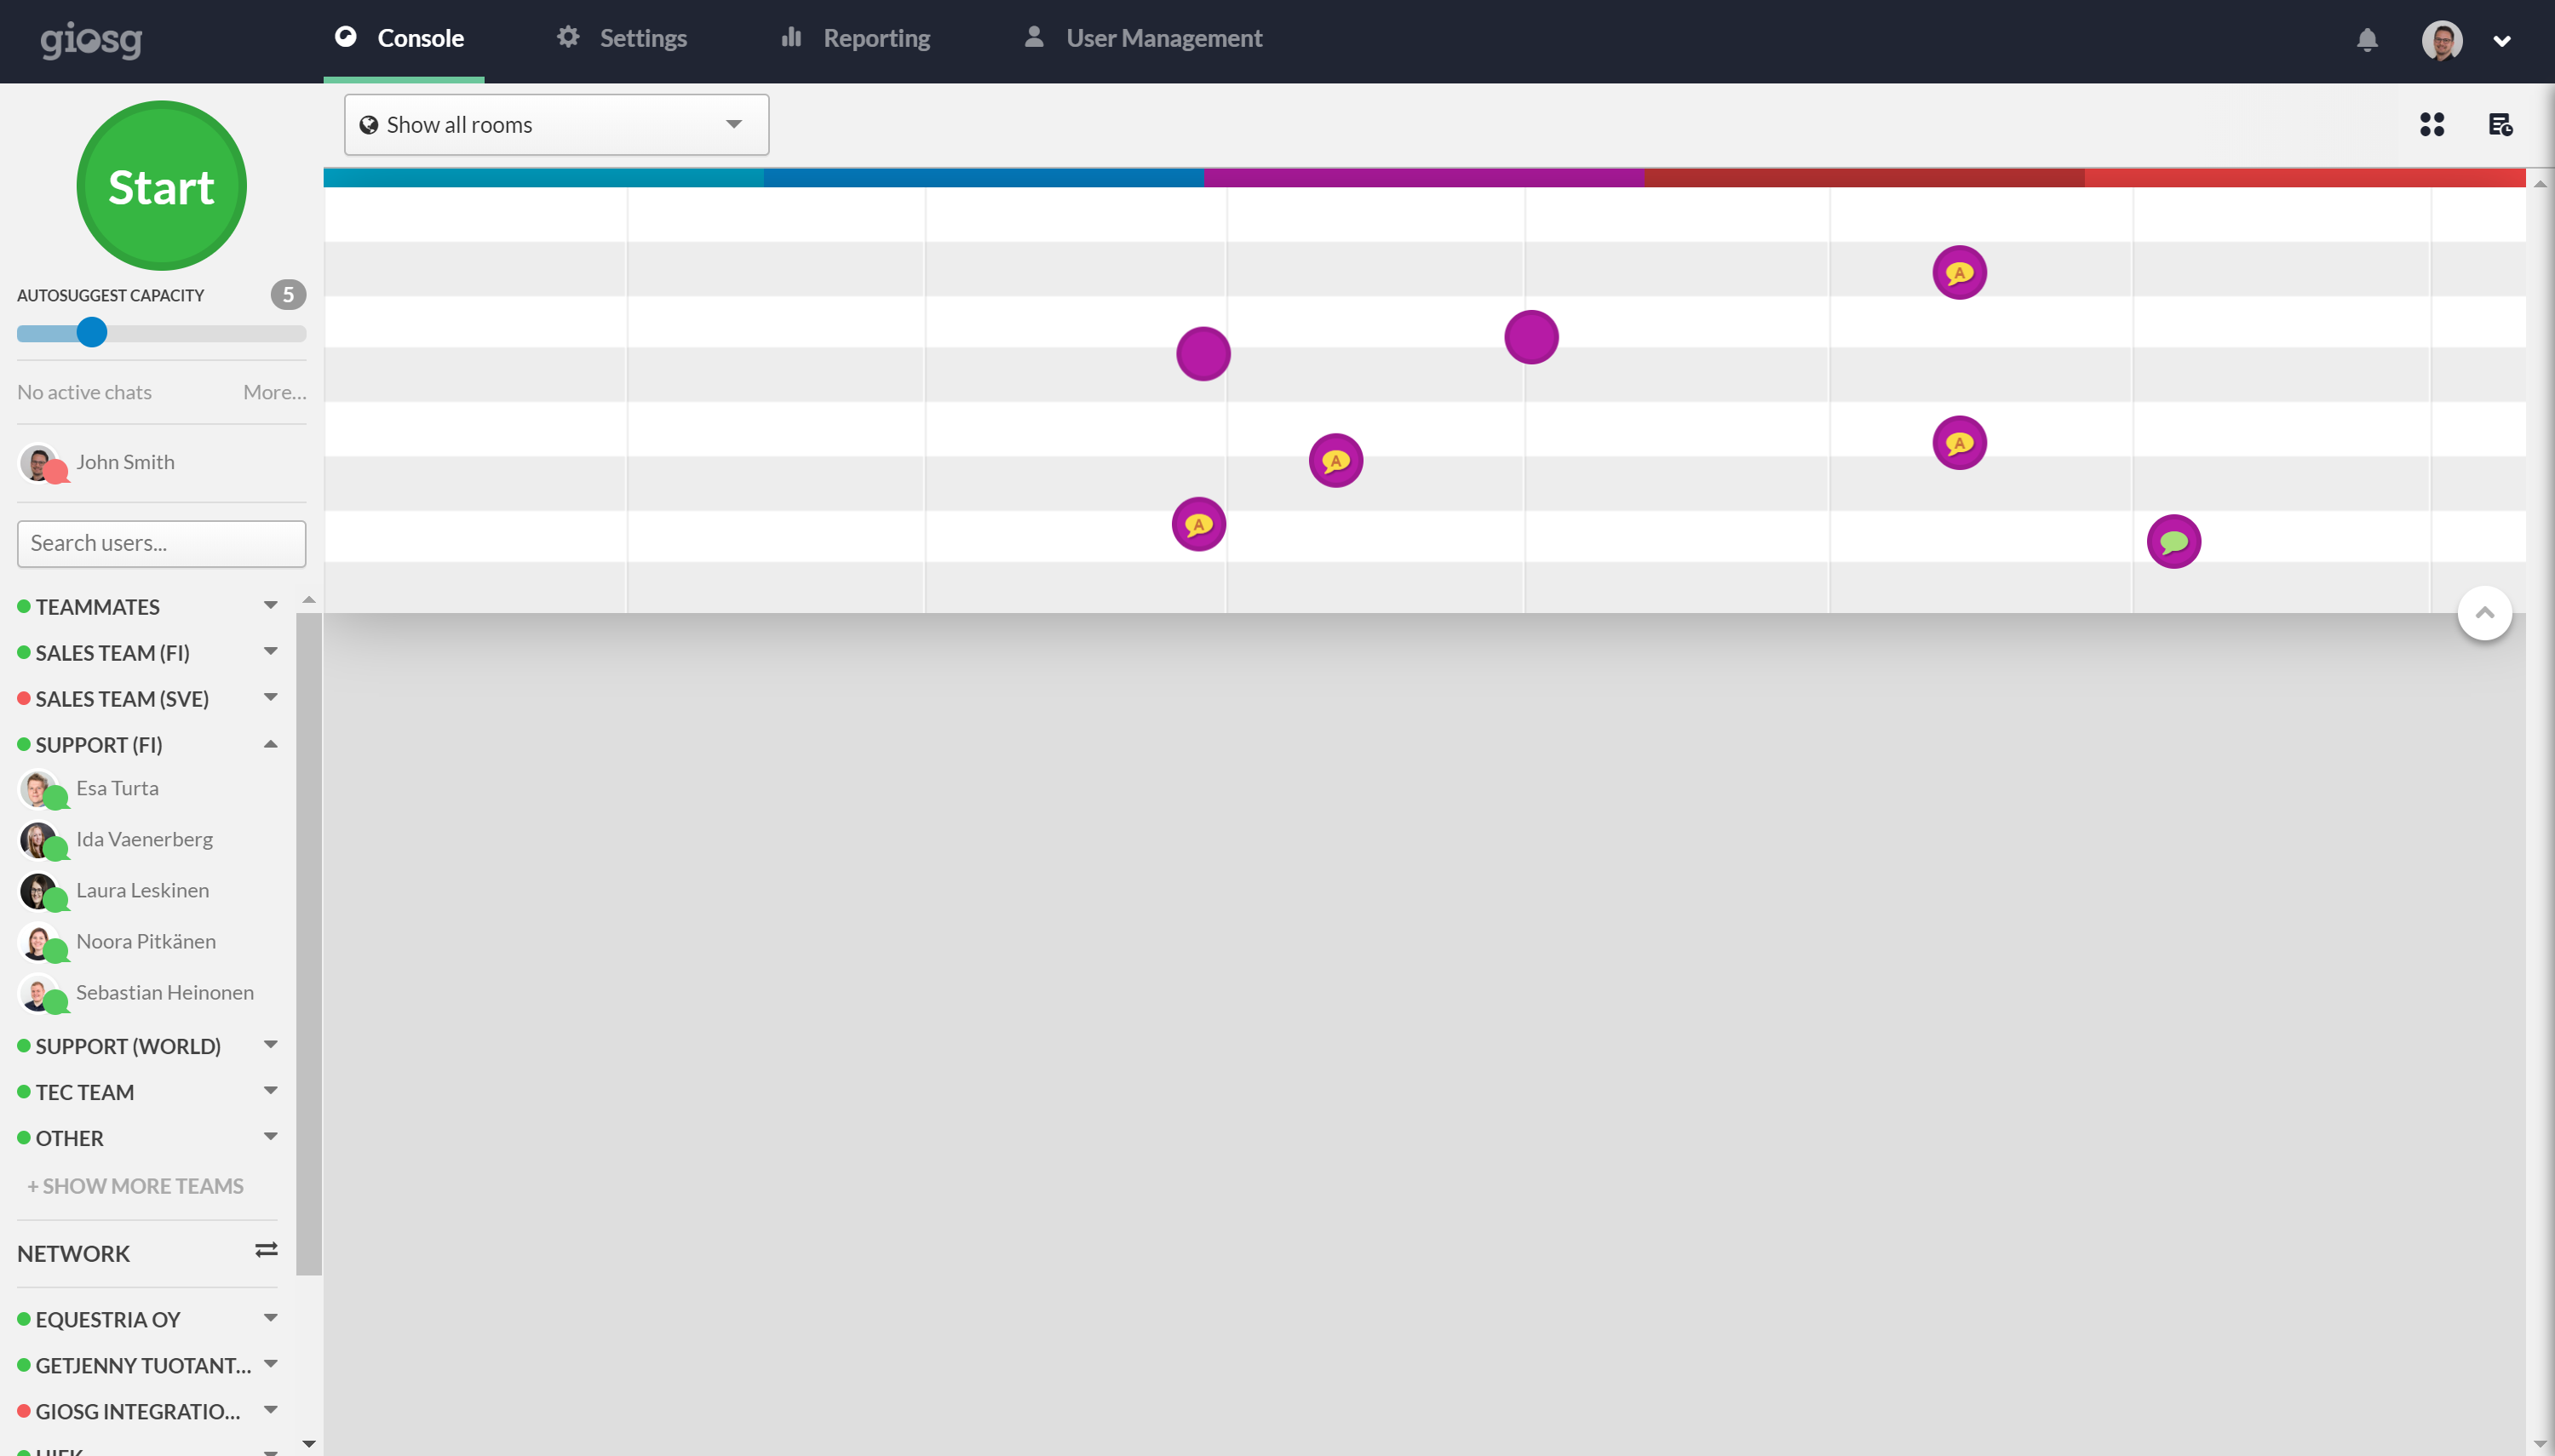Select Noora Pitkänen in the list
The height and width of the screenshot is (1456, 2555).
point(146,941)
